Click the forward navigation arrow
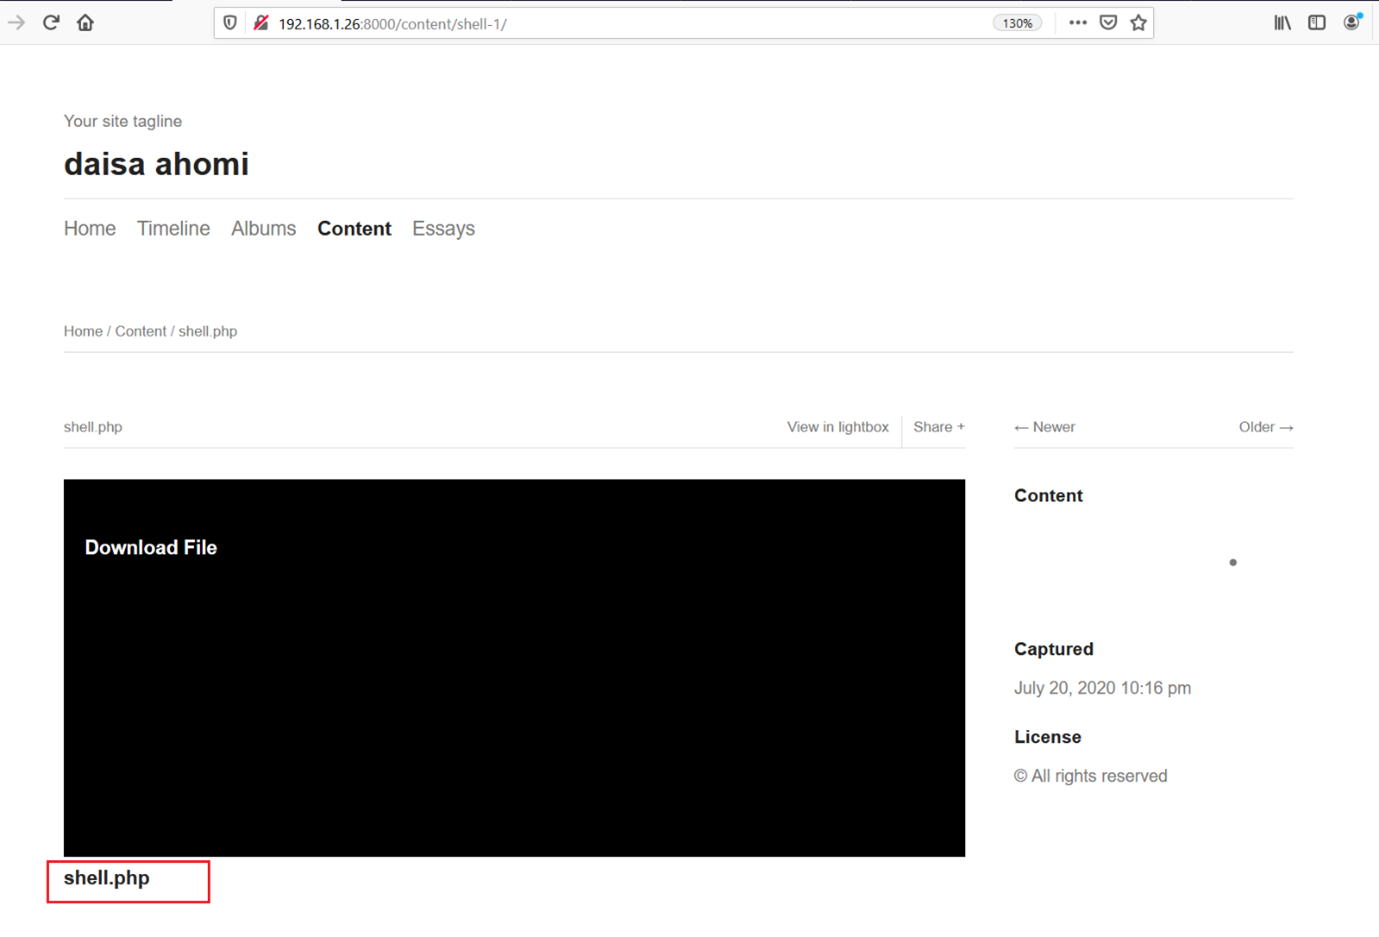Viewport: 1379px width, 937px height. coord(16,22)
